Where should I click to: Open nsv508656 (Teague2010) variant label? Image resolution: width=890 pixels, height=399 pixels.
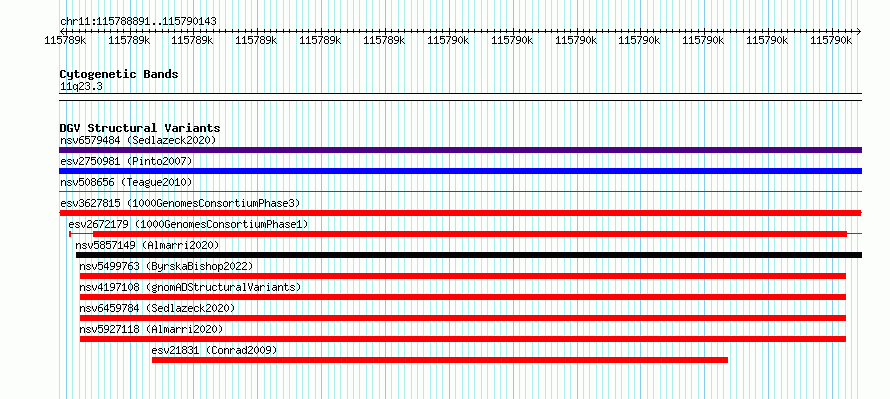point(126,182)
